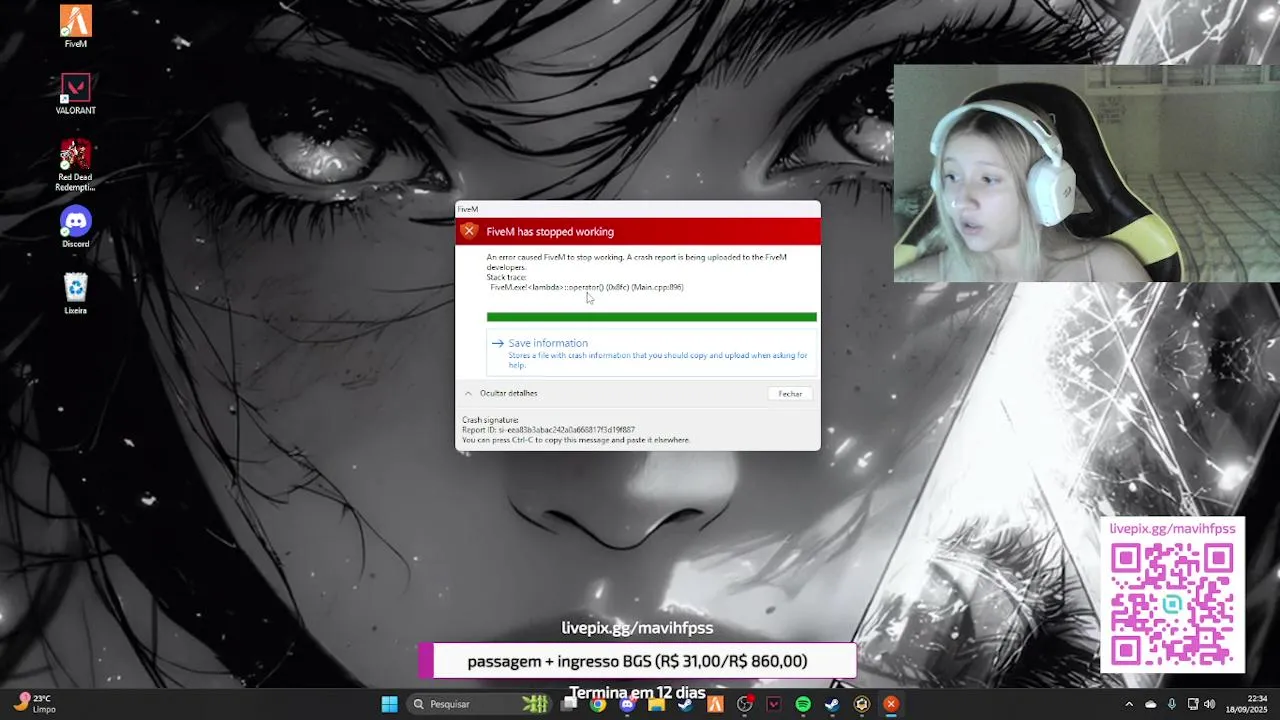Click the stack trace line "FiveM.exe!<lambda>"
Image resolution: width=1280 pixels, height=720 pixels.
click(x=587, y=287)
